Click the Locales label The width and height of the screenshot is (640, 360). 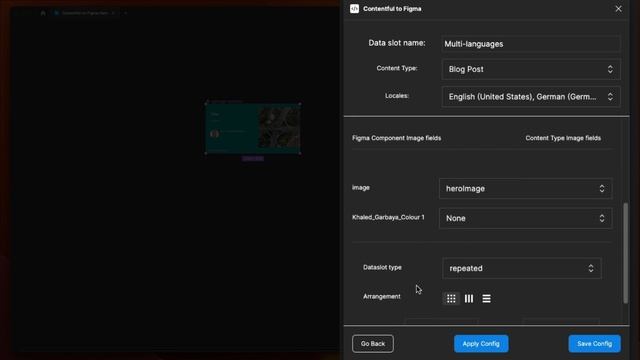tap(397, 96)
